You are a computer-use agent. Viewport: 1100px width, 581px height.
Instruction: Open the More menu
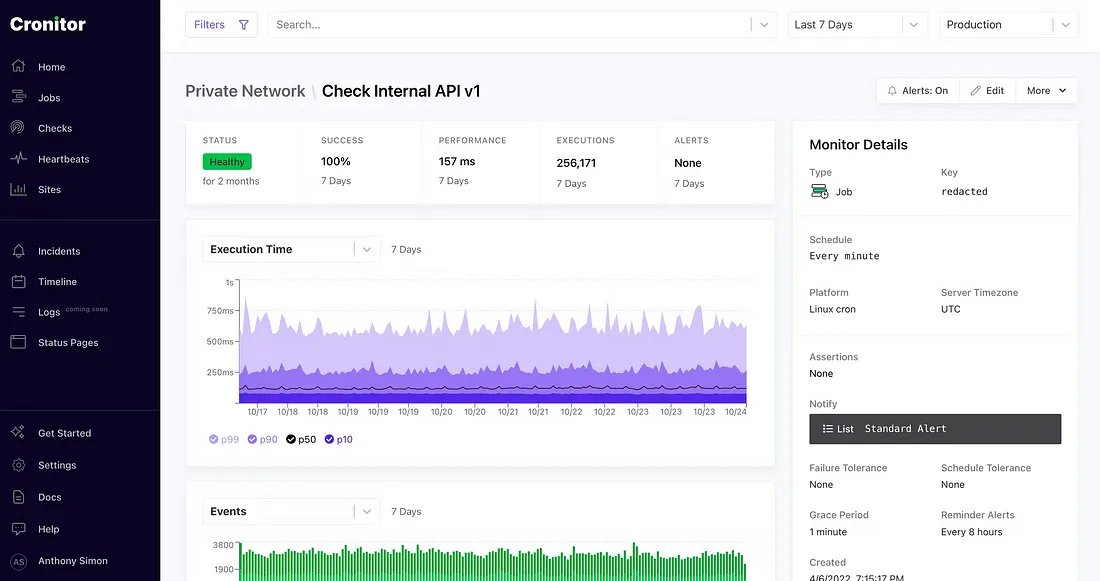pos(1046,91)
